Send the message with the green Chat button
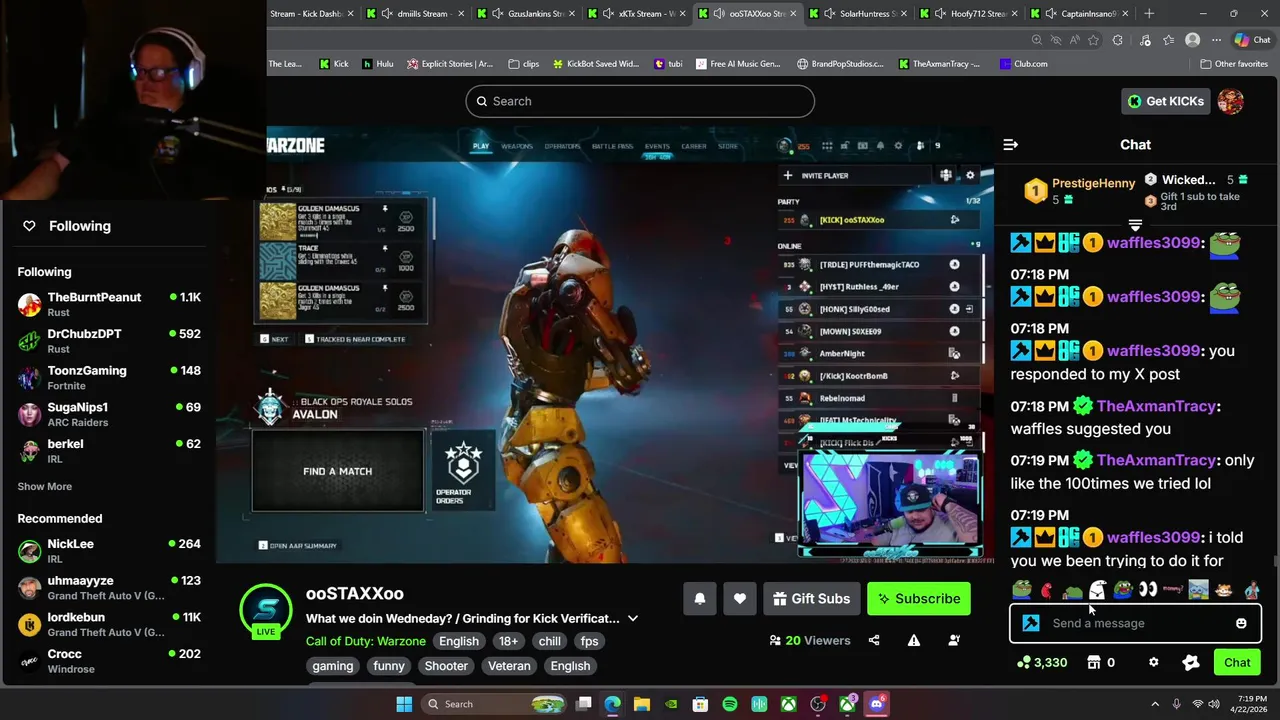This screenshot has height=720, width=1280. (x=1237, y=662)
